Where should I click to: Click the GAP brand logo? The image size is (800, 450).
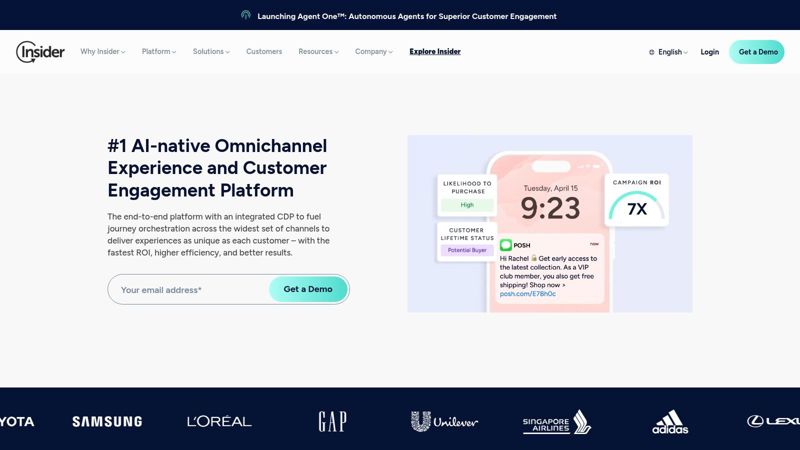coord(332,422)
